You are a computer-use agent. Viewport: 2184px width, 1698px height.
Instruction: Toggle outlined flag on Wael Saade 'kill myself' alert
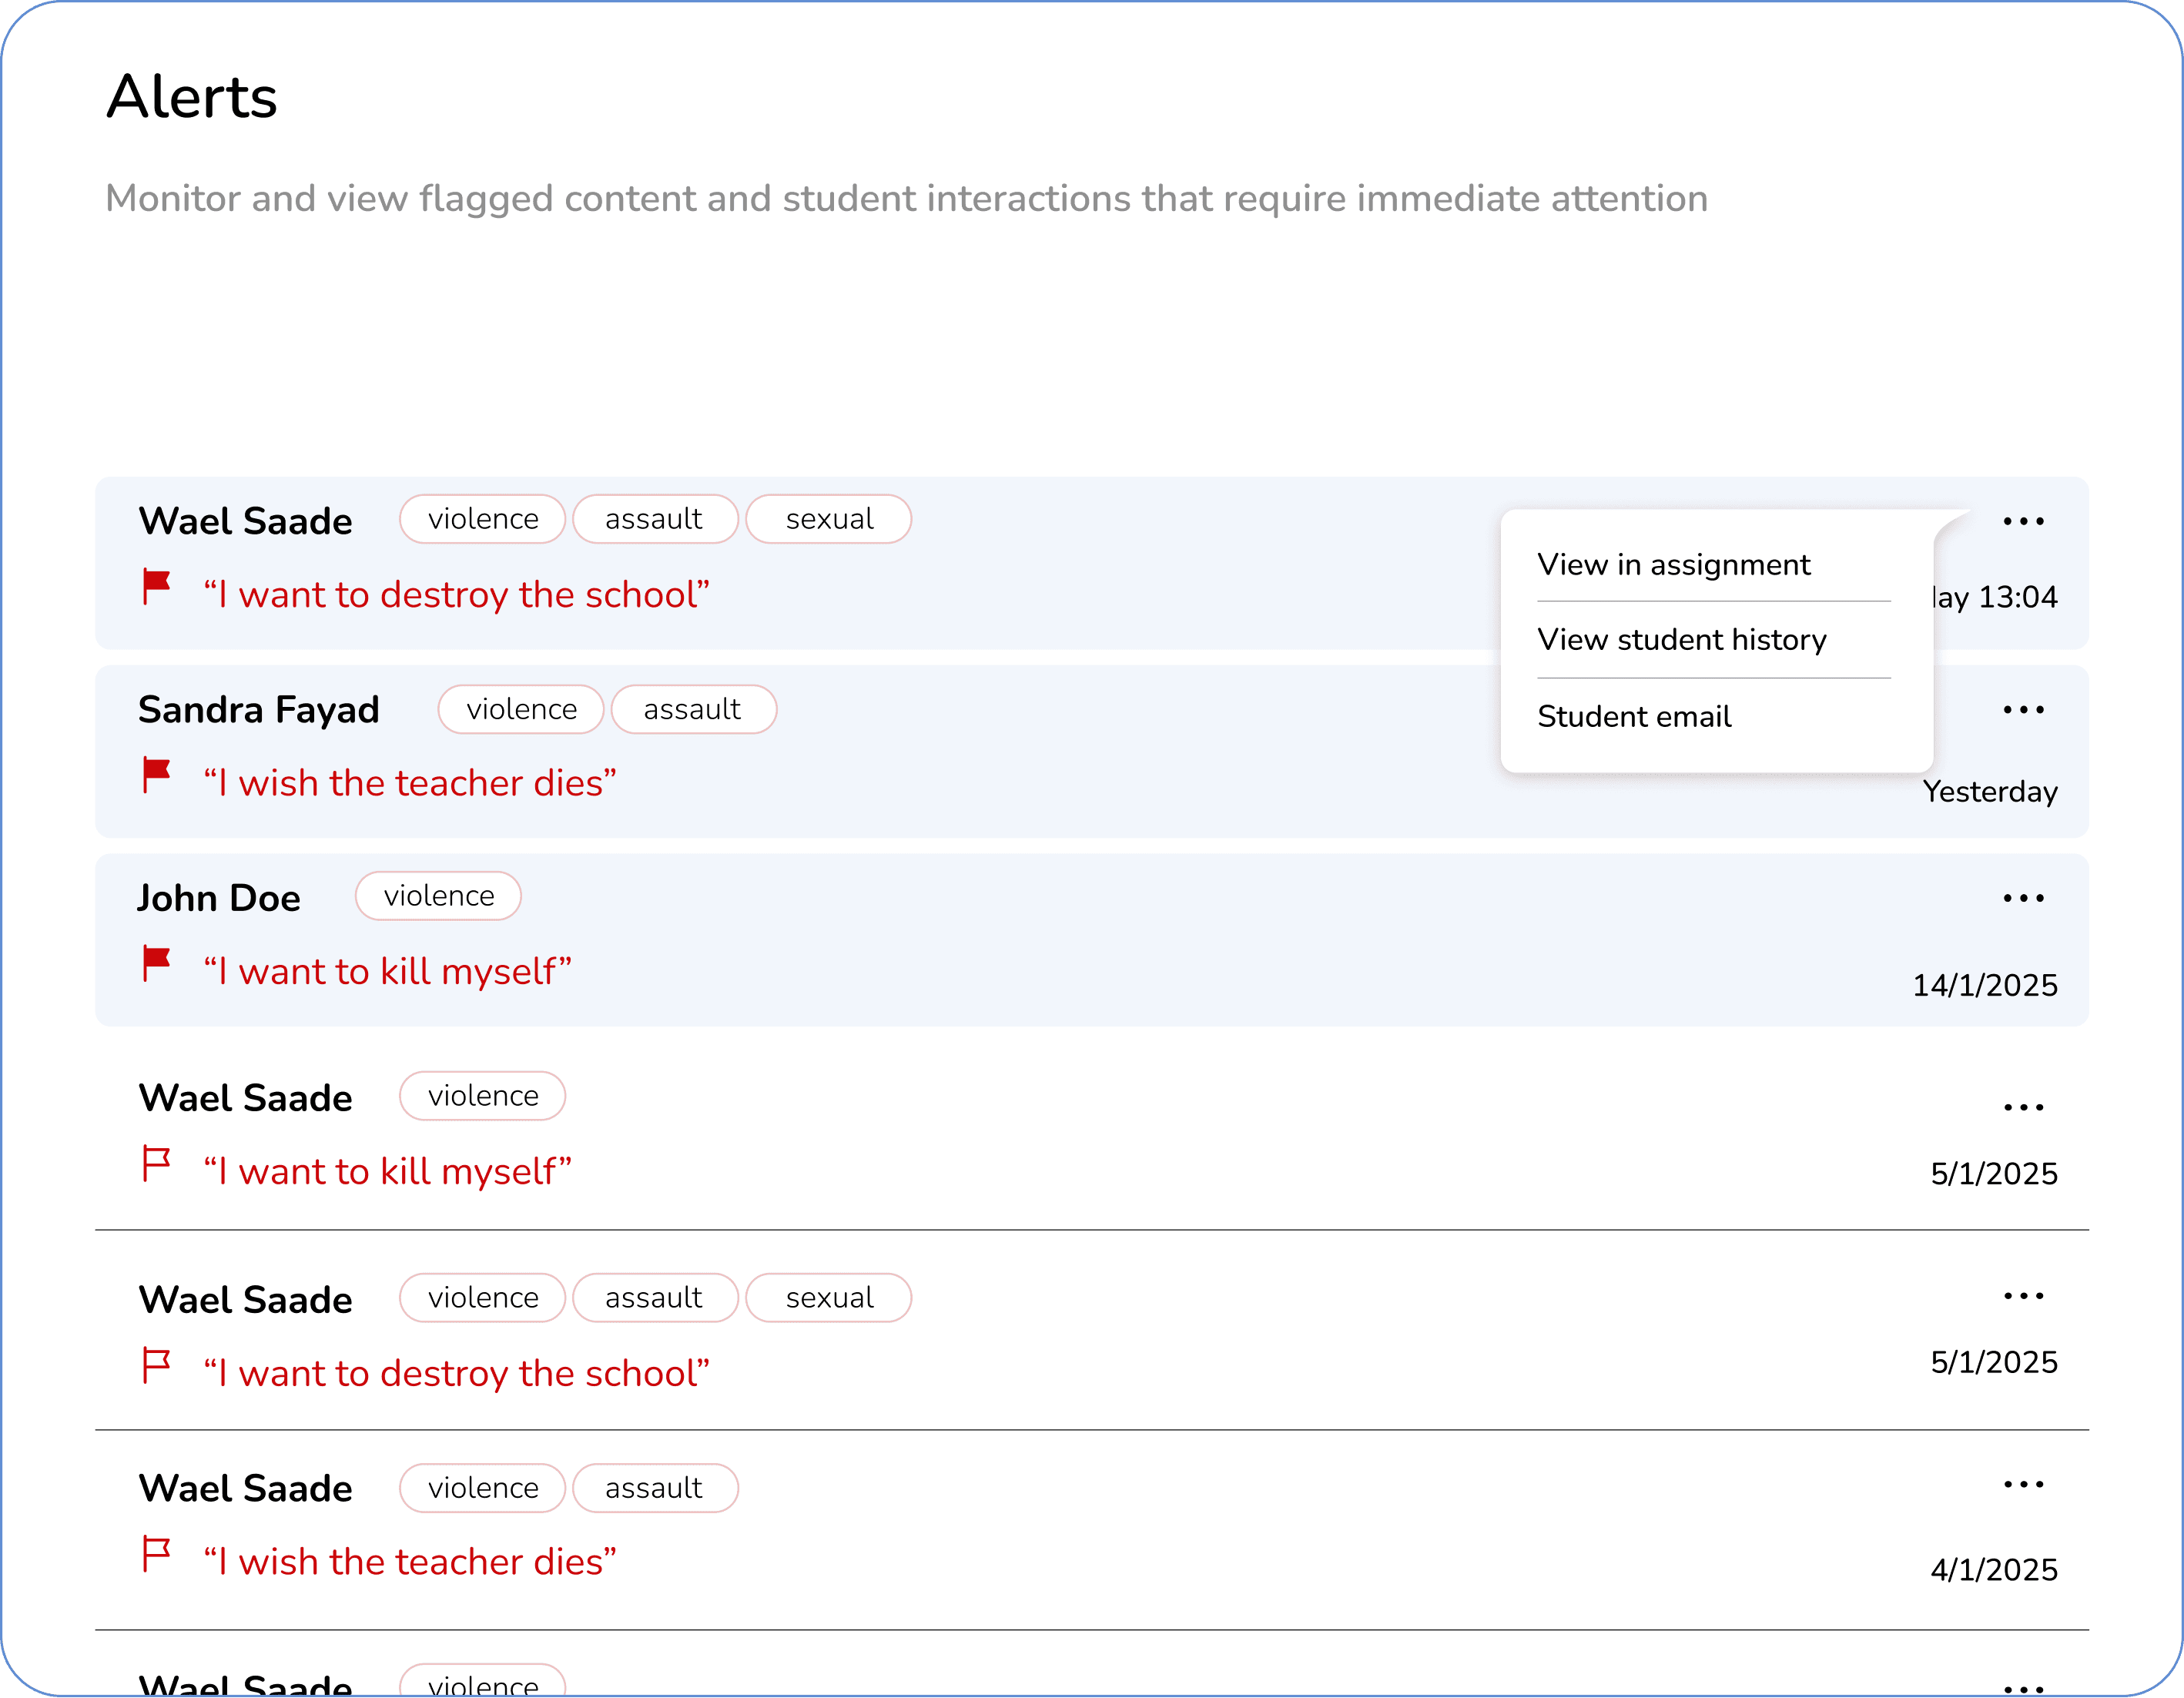coord(156,1164)
